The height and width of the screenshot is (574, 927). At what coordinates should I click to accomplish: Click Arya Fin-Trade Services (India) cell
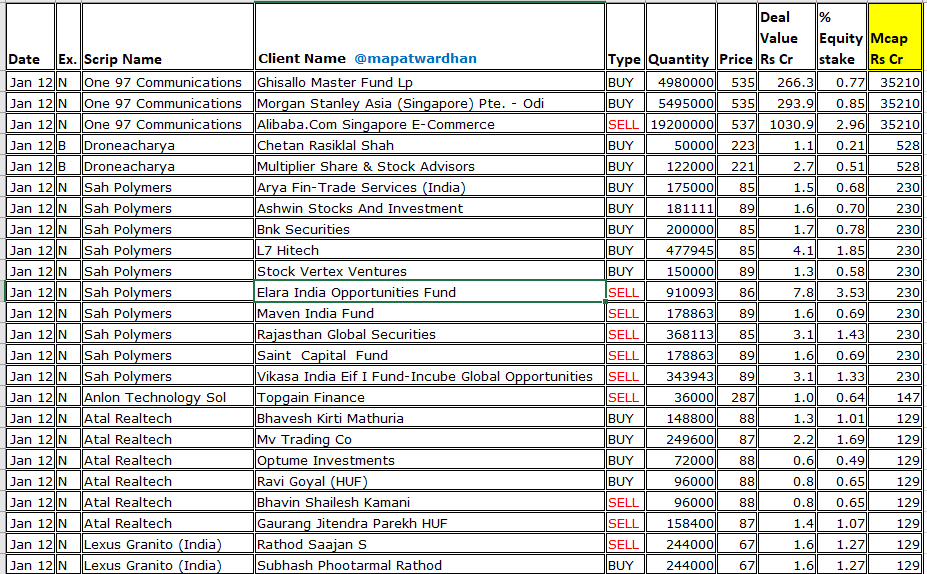[x=430, y=187]
